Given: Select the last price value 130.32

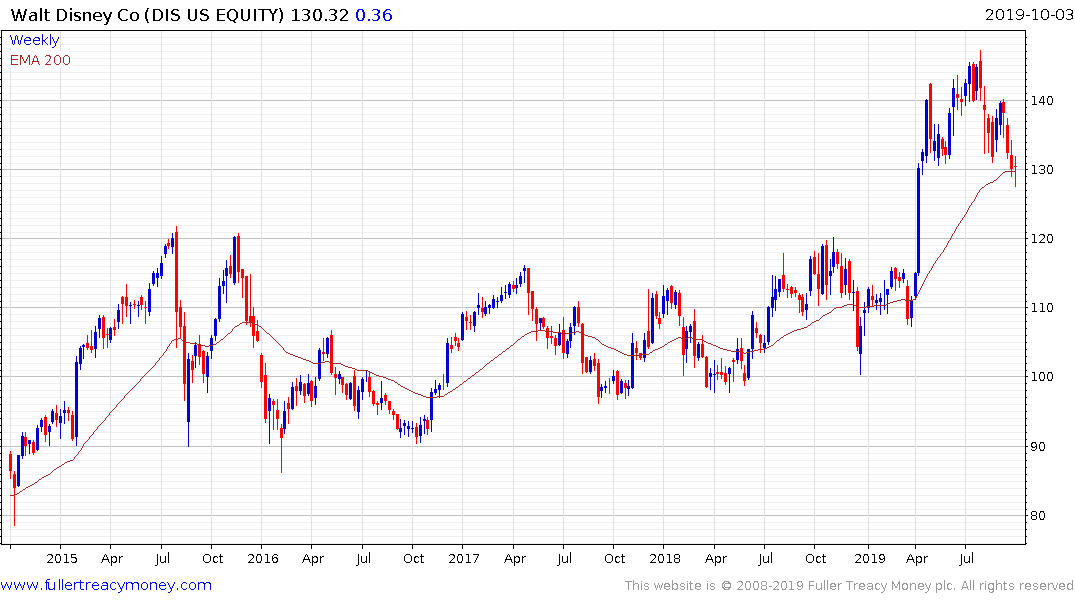Looking at the screenshot, I should 319,15.
